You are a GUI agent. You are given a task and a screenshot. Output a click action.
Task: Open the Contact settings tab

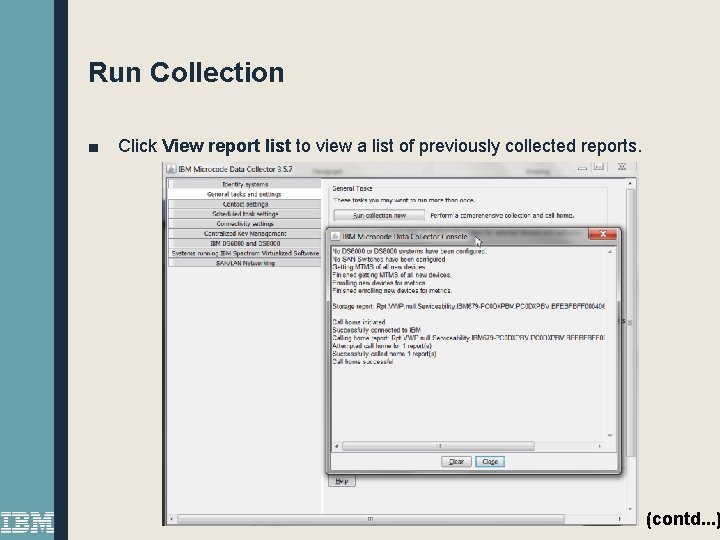245,204
